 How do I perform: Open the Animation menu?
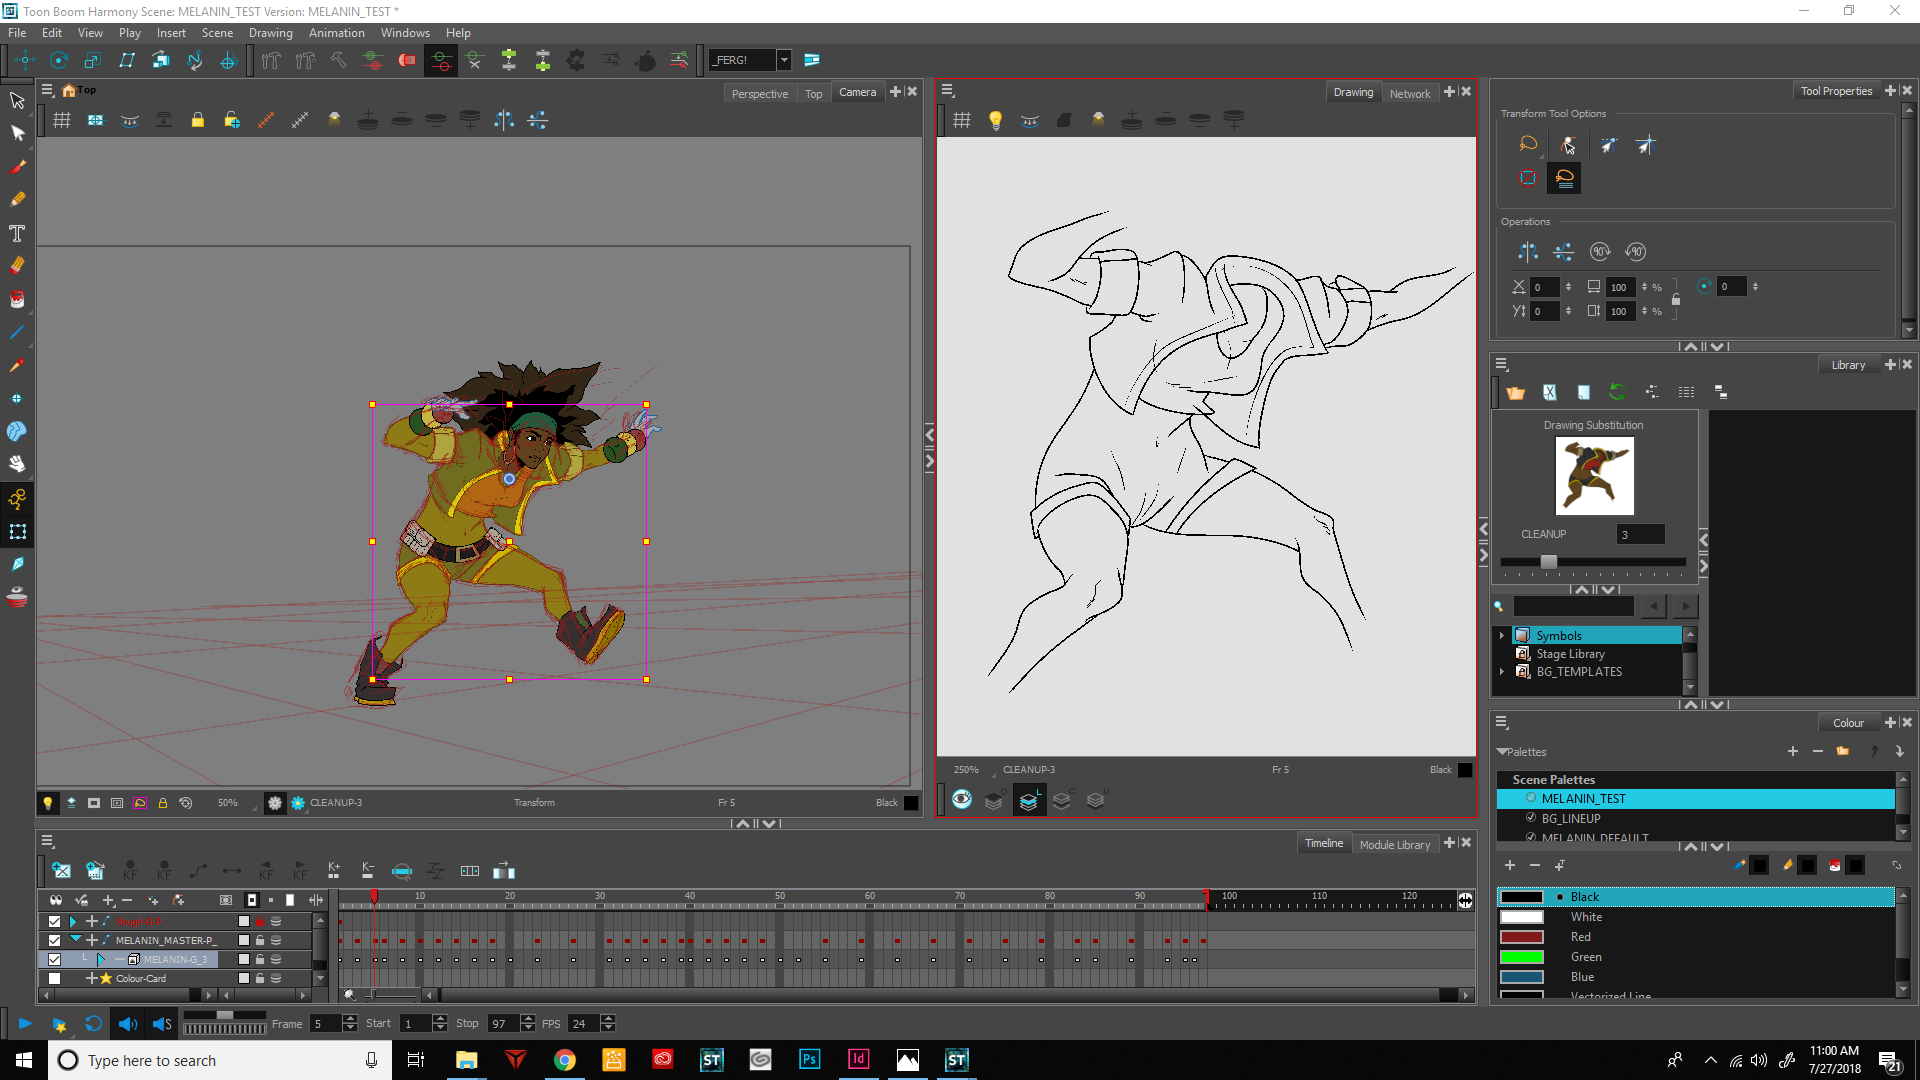336,33
